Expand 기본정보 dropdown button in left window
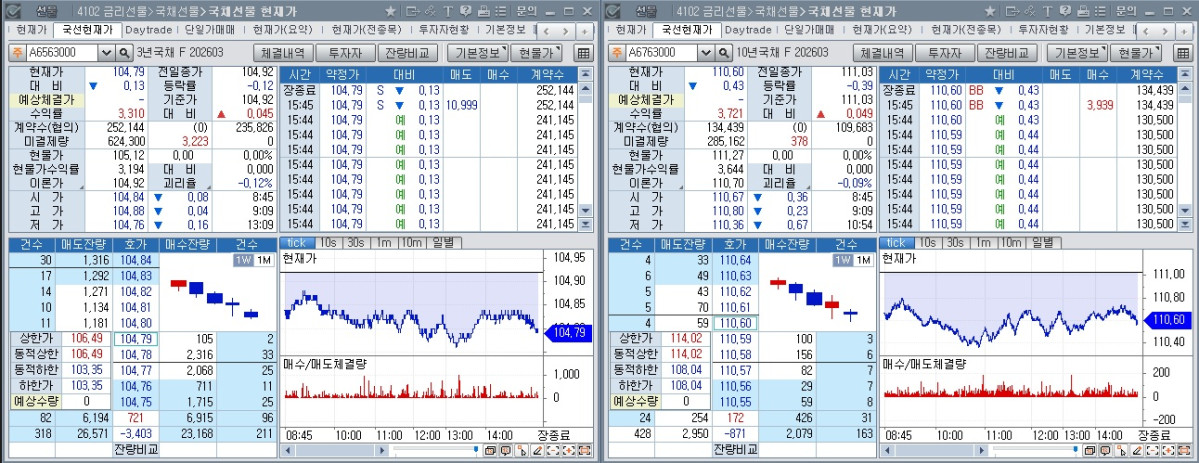The height and width of the screenshot is (463, 1199). (477, 53)
